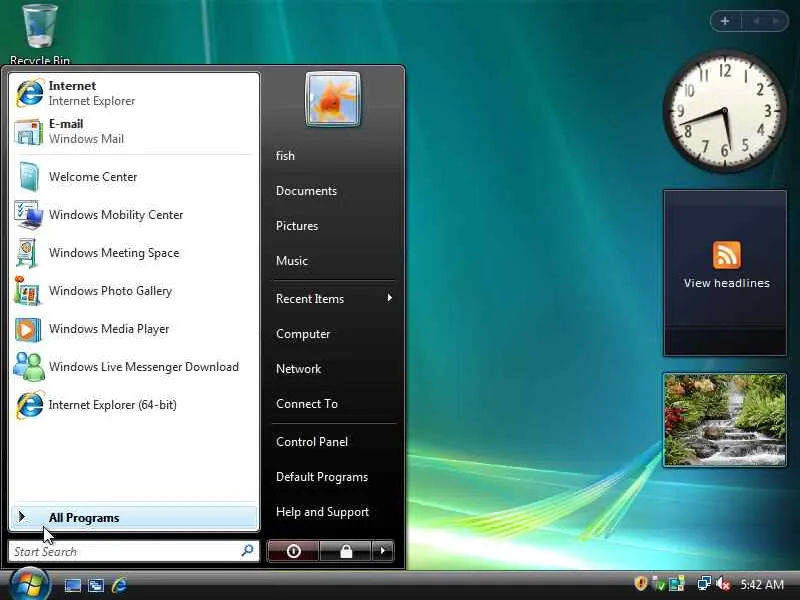The height and width of the screenshot is (600, 800).
Task: Click the Welcome Center label
Action: 93,177
